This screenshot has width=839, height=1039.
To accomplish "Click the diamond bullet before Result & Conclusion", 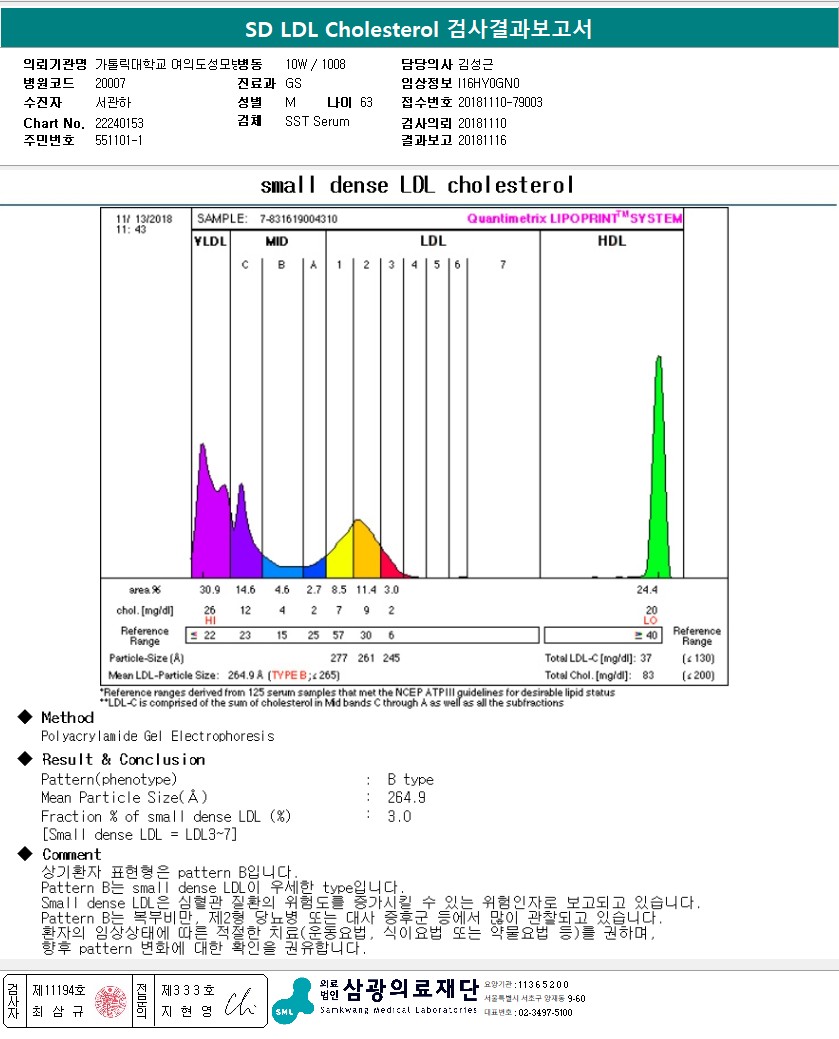I will coord(25,759).
